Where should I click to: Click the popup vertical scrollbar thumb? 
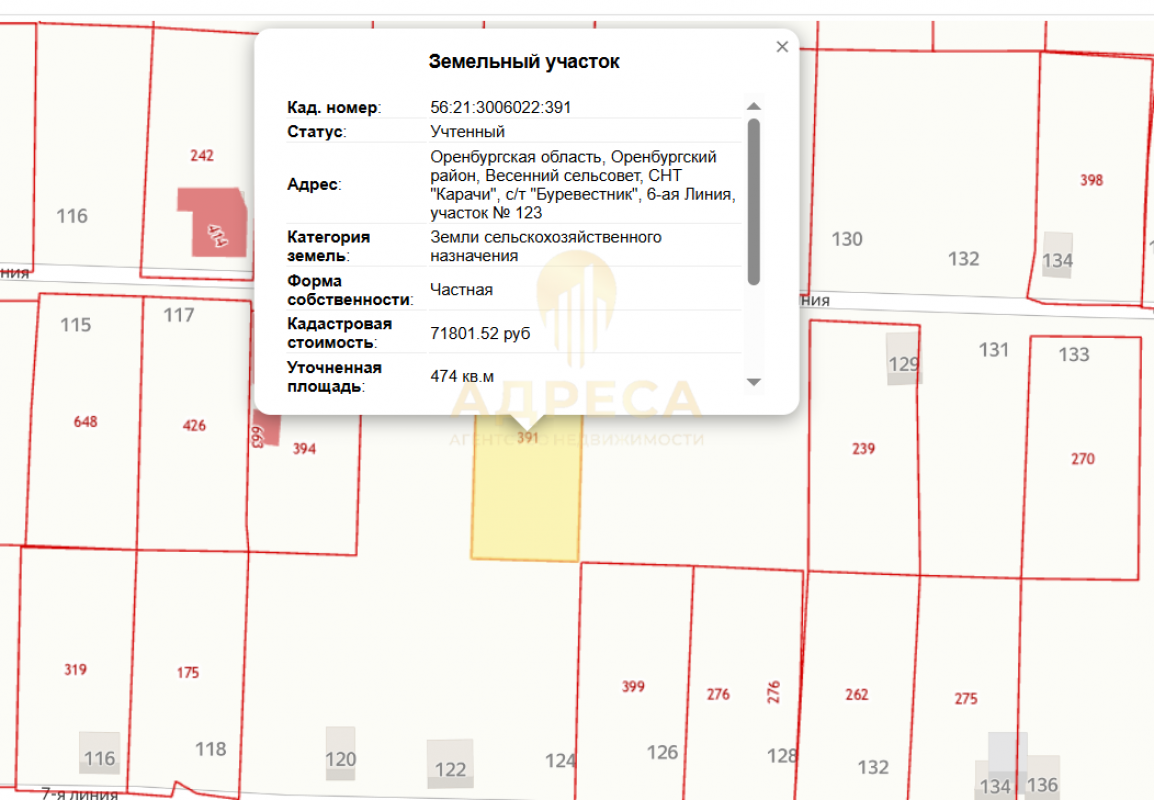pyautogui.click(x=754, y=200)
